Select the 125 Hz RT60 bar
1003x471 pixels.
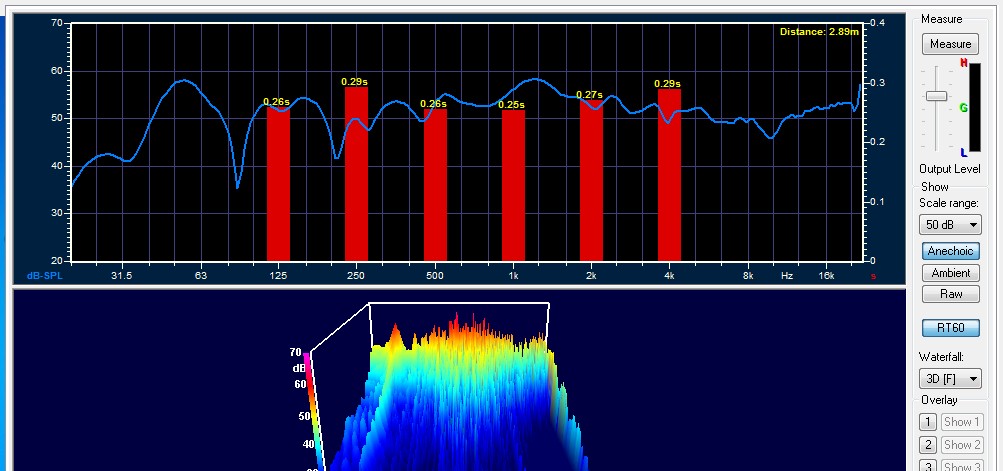click(278, 185)
